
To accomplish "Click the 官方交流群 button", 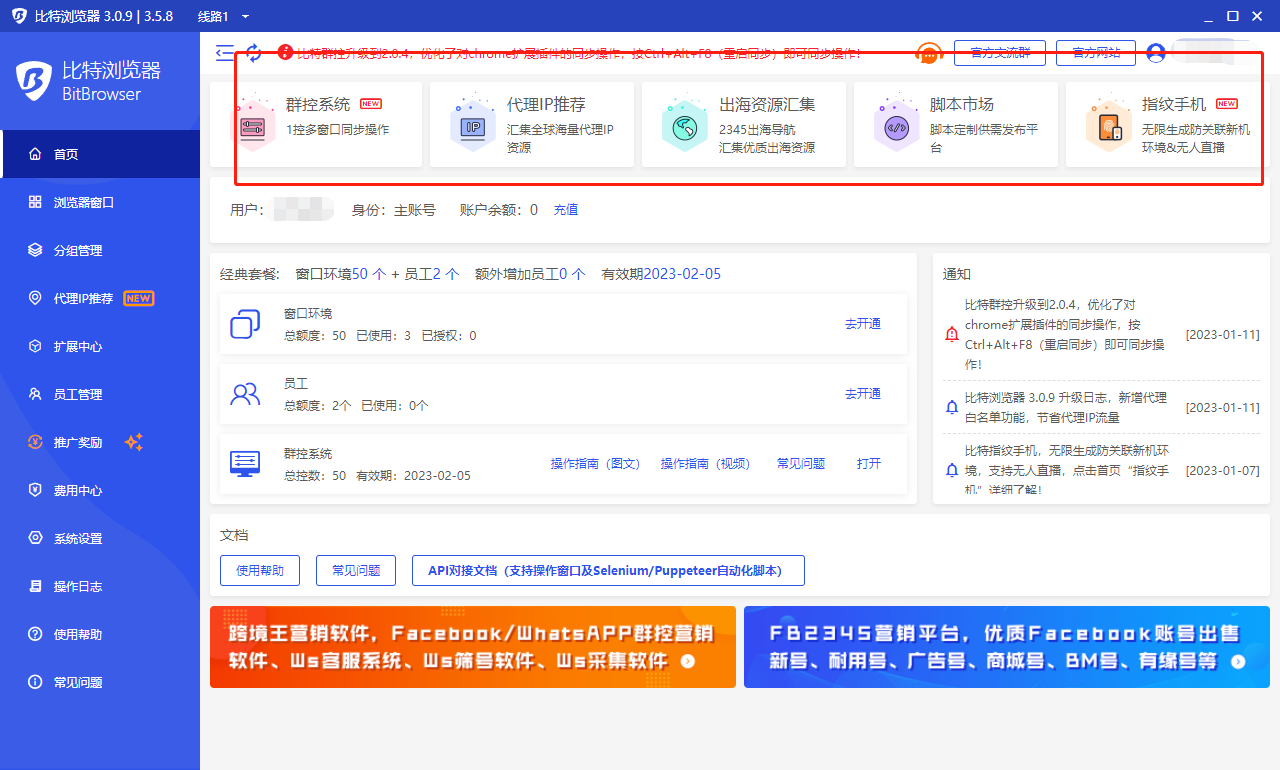I will coord(1000,53).
